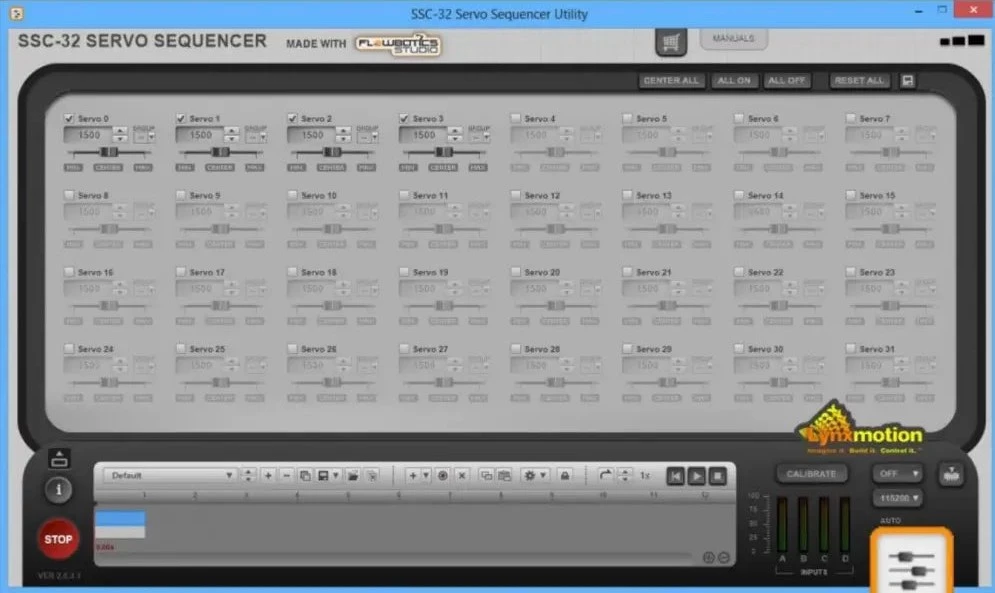The width and height of the screenshot is (995, 593).
Task: Uncheck the Servo 3 checkbox
Action: pos(404,118)
